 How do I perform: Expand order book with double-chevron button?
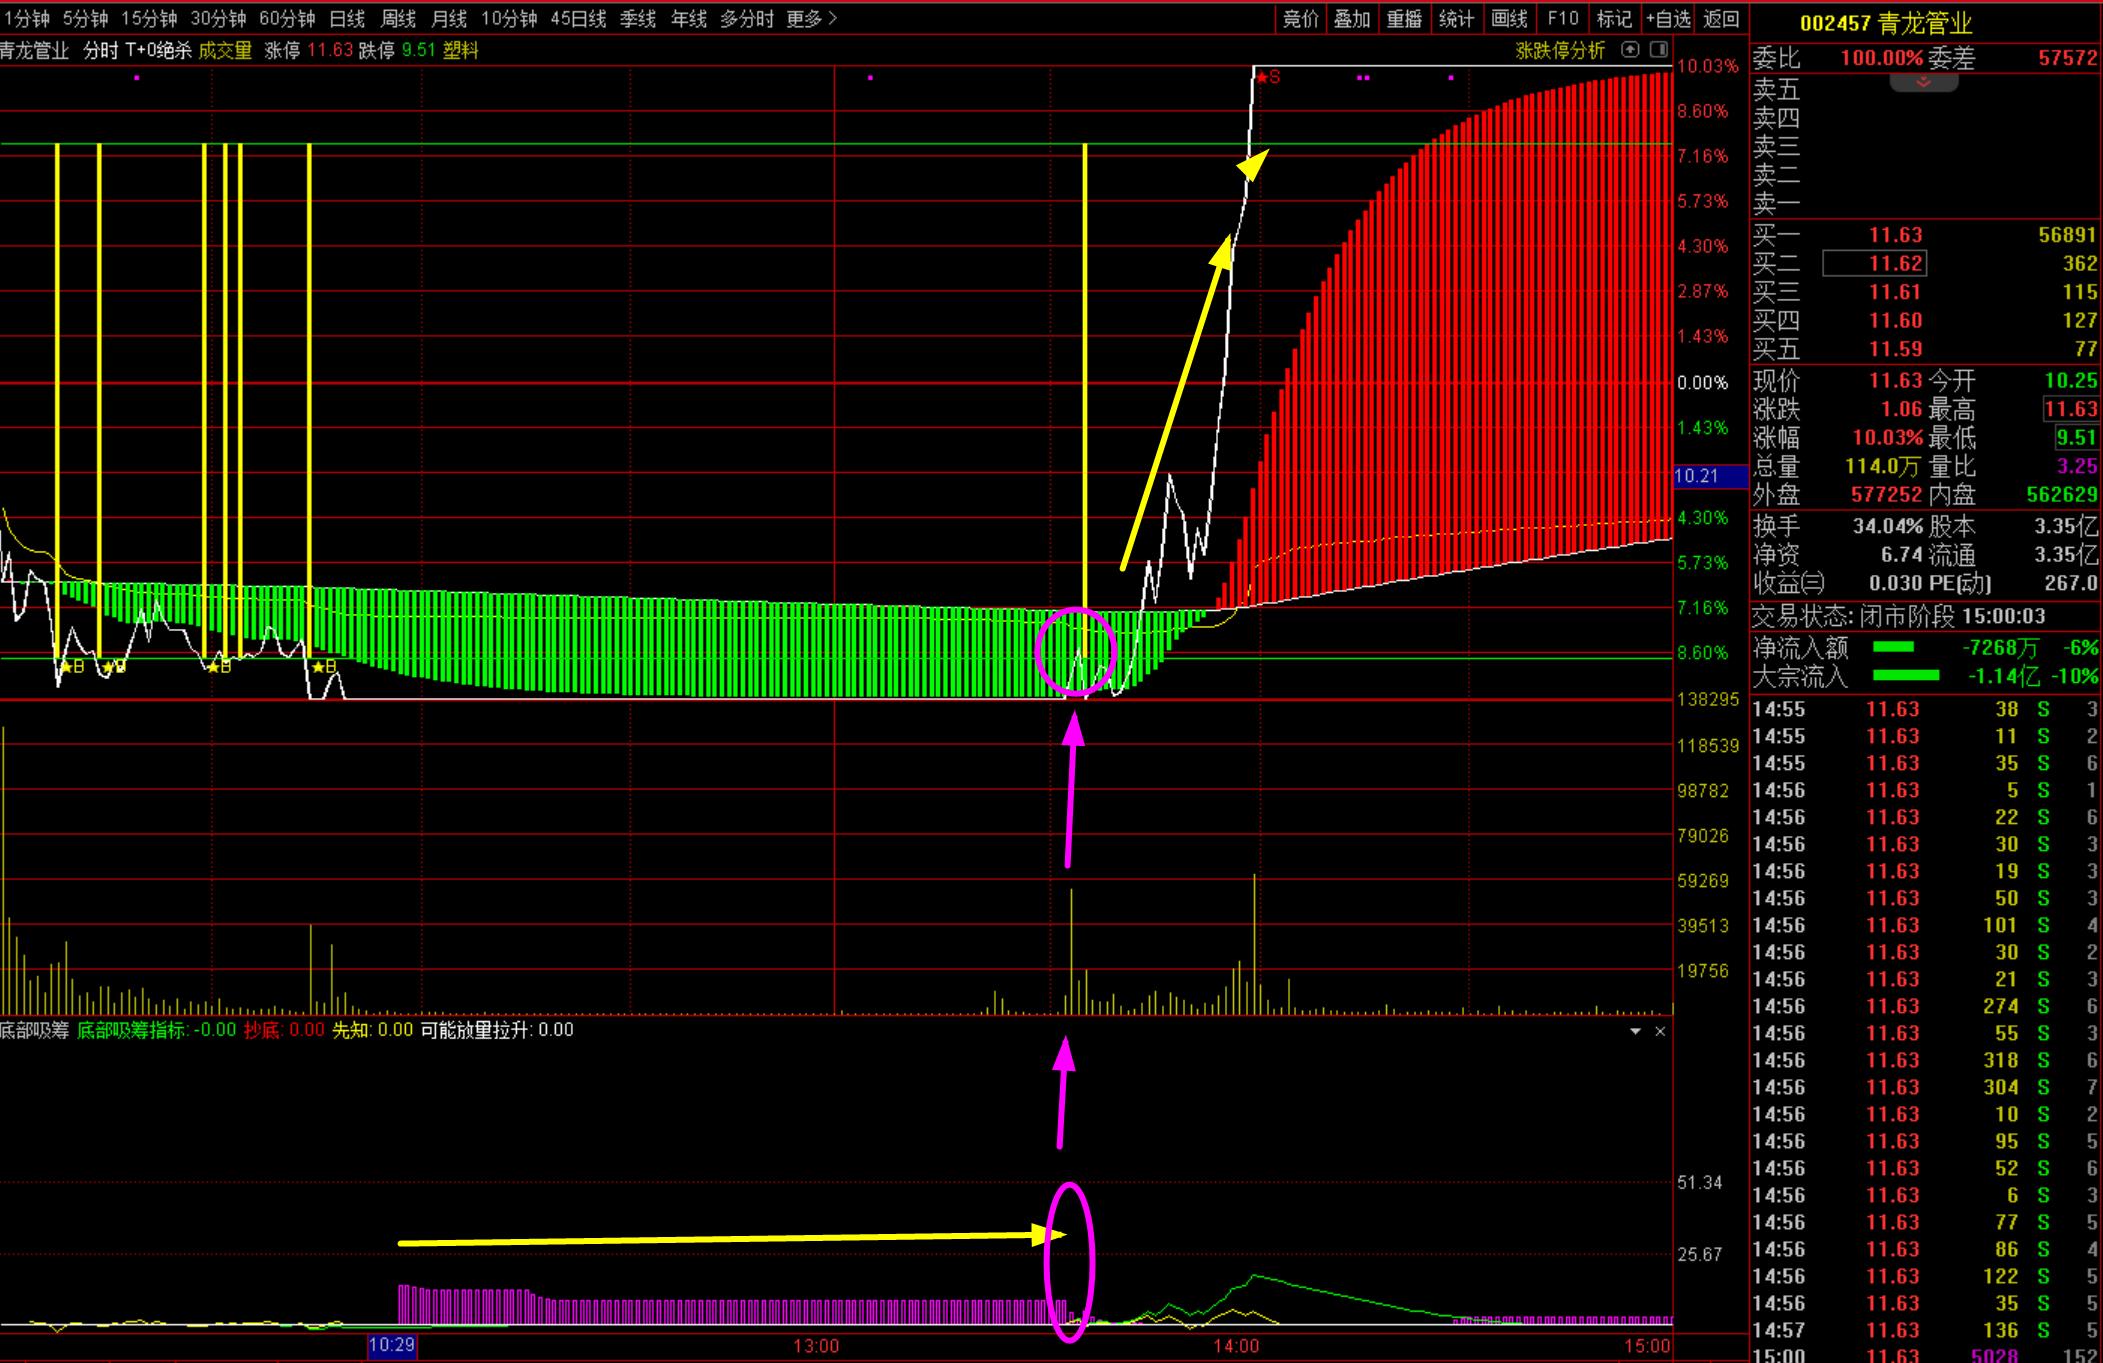[1923, 83]
